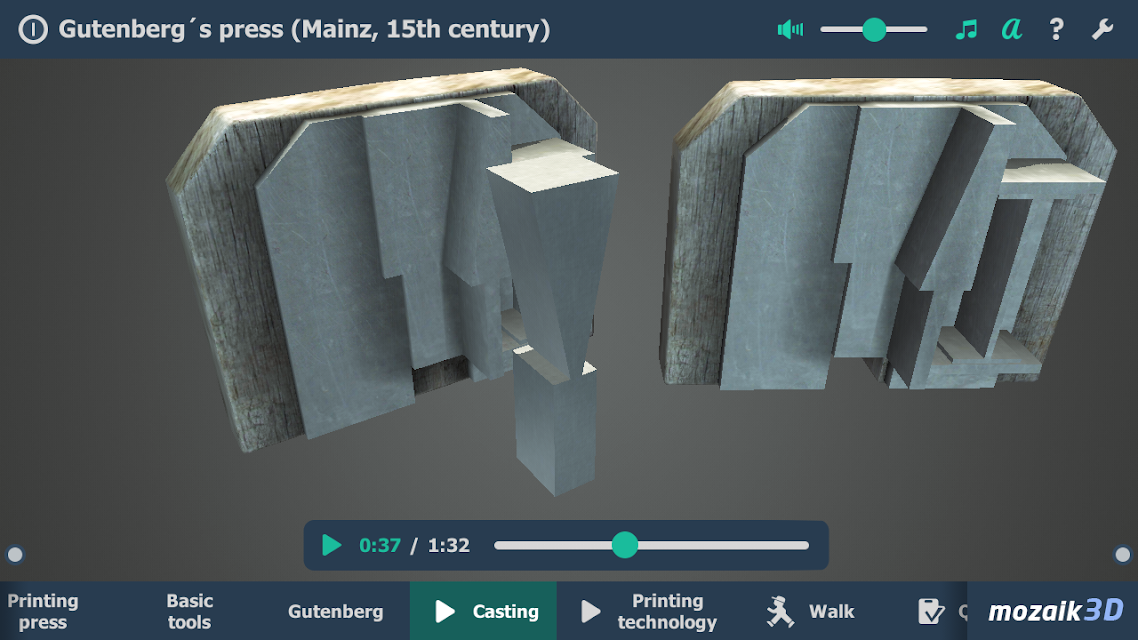Image resolution: width=1138 pixels, height=640 pixels.
Task: Click the Casting label in the bottom bar
Action: click(505, 612)
